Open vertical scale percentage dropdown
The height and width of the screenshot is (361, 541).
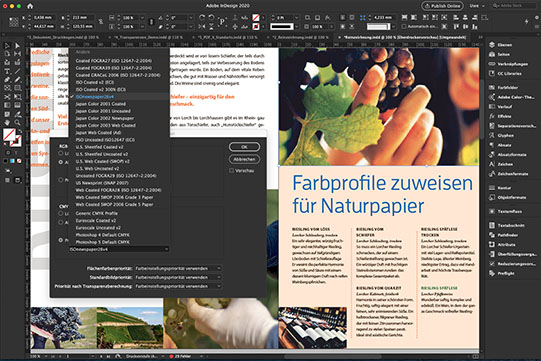pyautogui.click(x=142, y=27)
